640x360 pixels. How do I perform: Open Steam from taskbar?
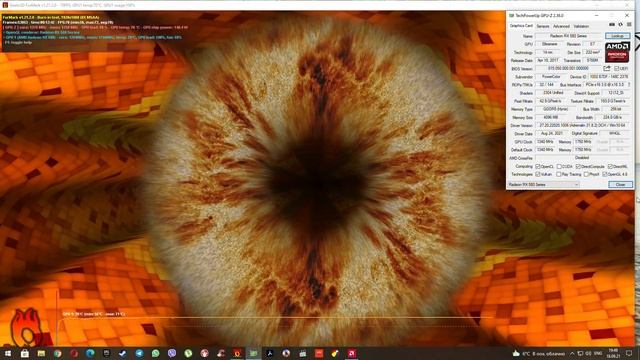pyautogui.click(x=123, y=353)
